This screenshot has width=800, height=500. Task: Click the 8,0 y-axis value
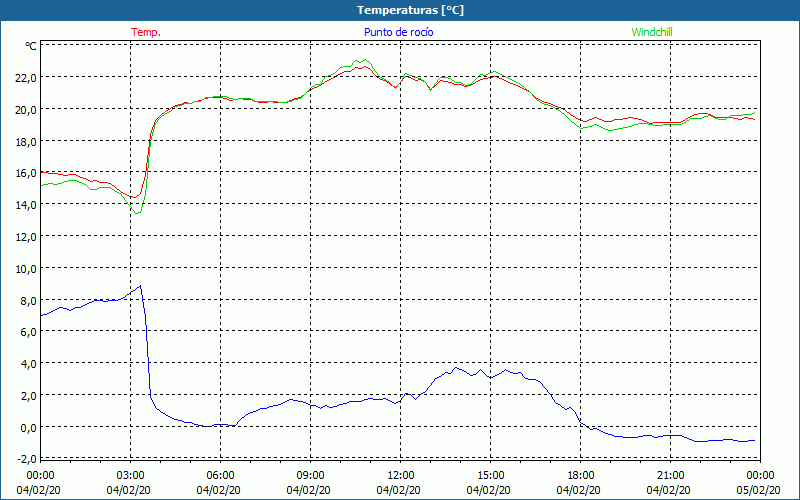pos(29,301)
